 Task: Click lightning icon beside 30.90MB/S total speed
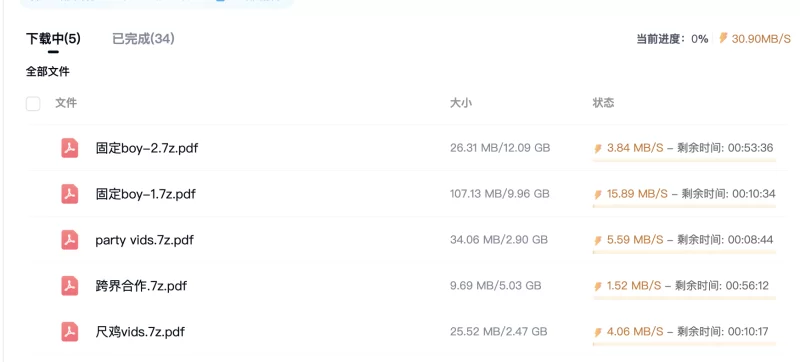(723, 38)
